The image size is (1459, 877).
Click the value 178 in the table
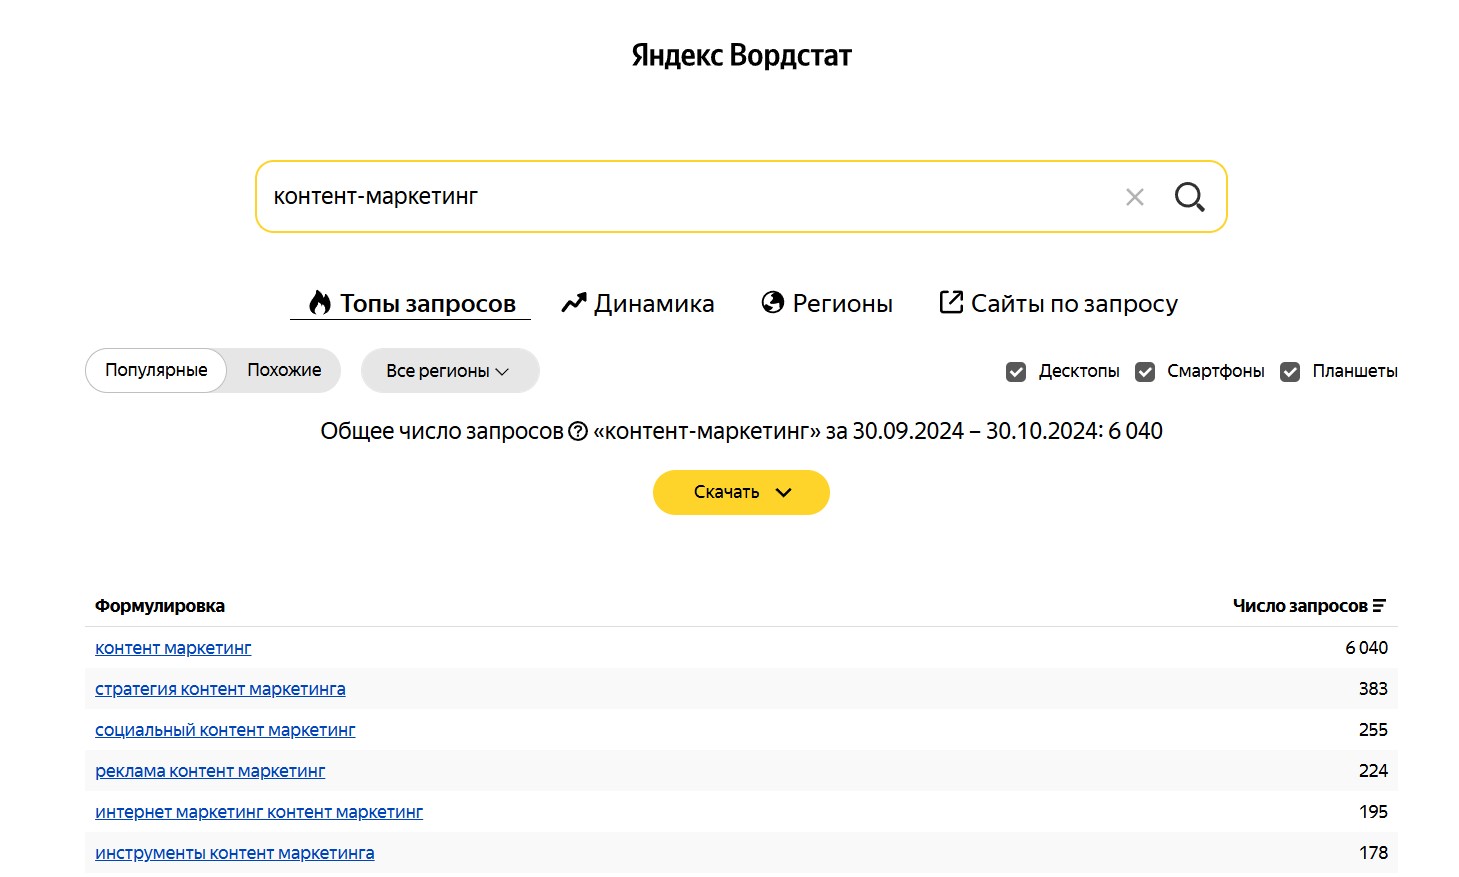(x=1373, y=853)
